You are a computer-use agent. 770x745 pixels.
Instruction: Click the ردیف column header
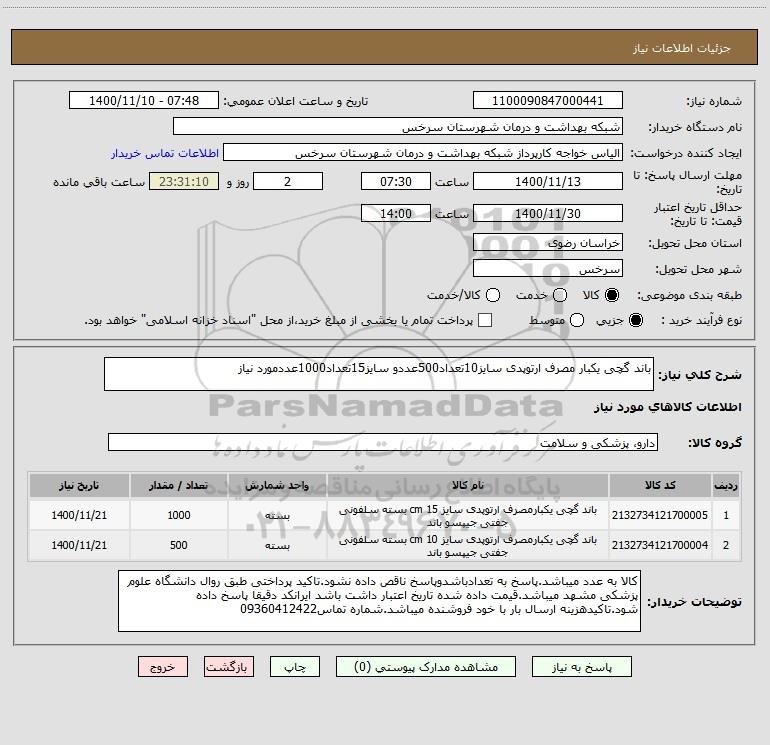coord(726,485)
